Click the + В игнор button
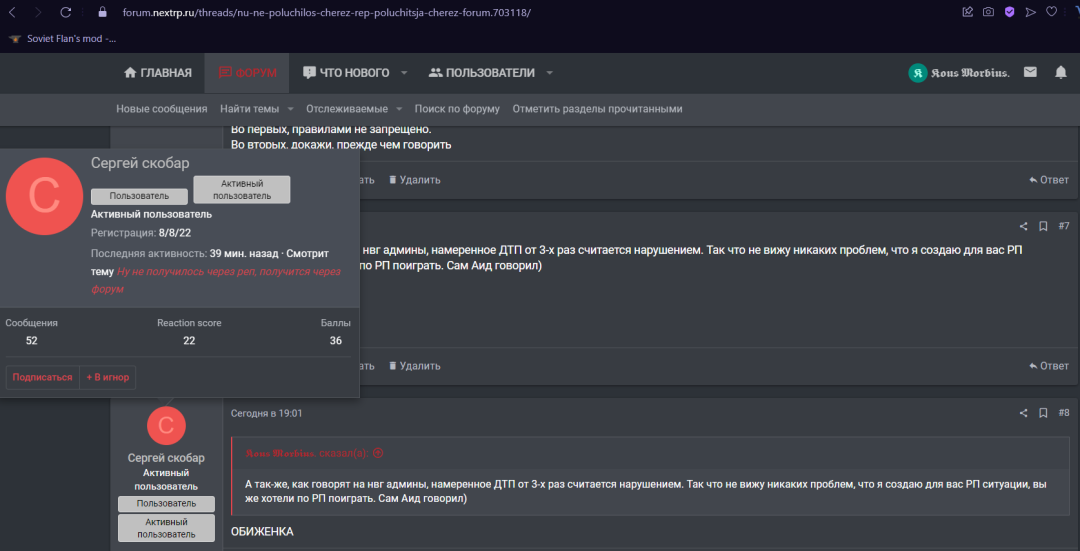 tap(108, 377)
